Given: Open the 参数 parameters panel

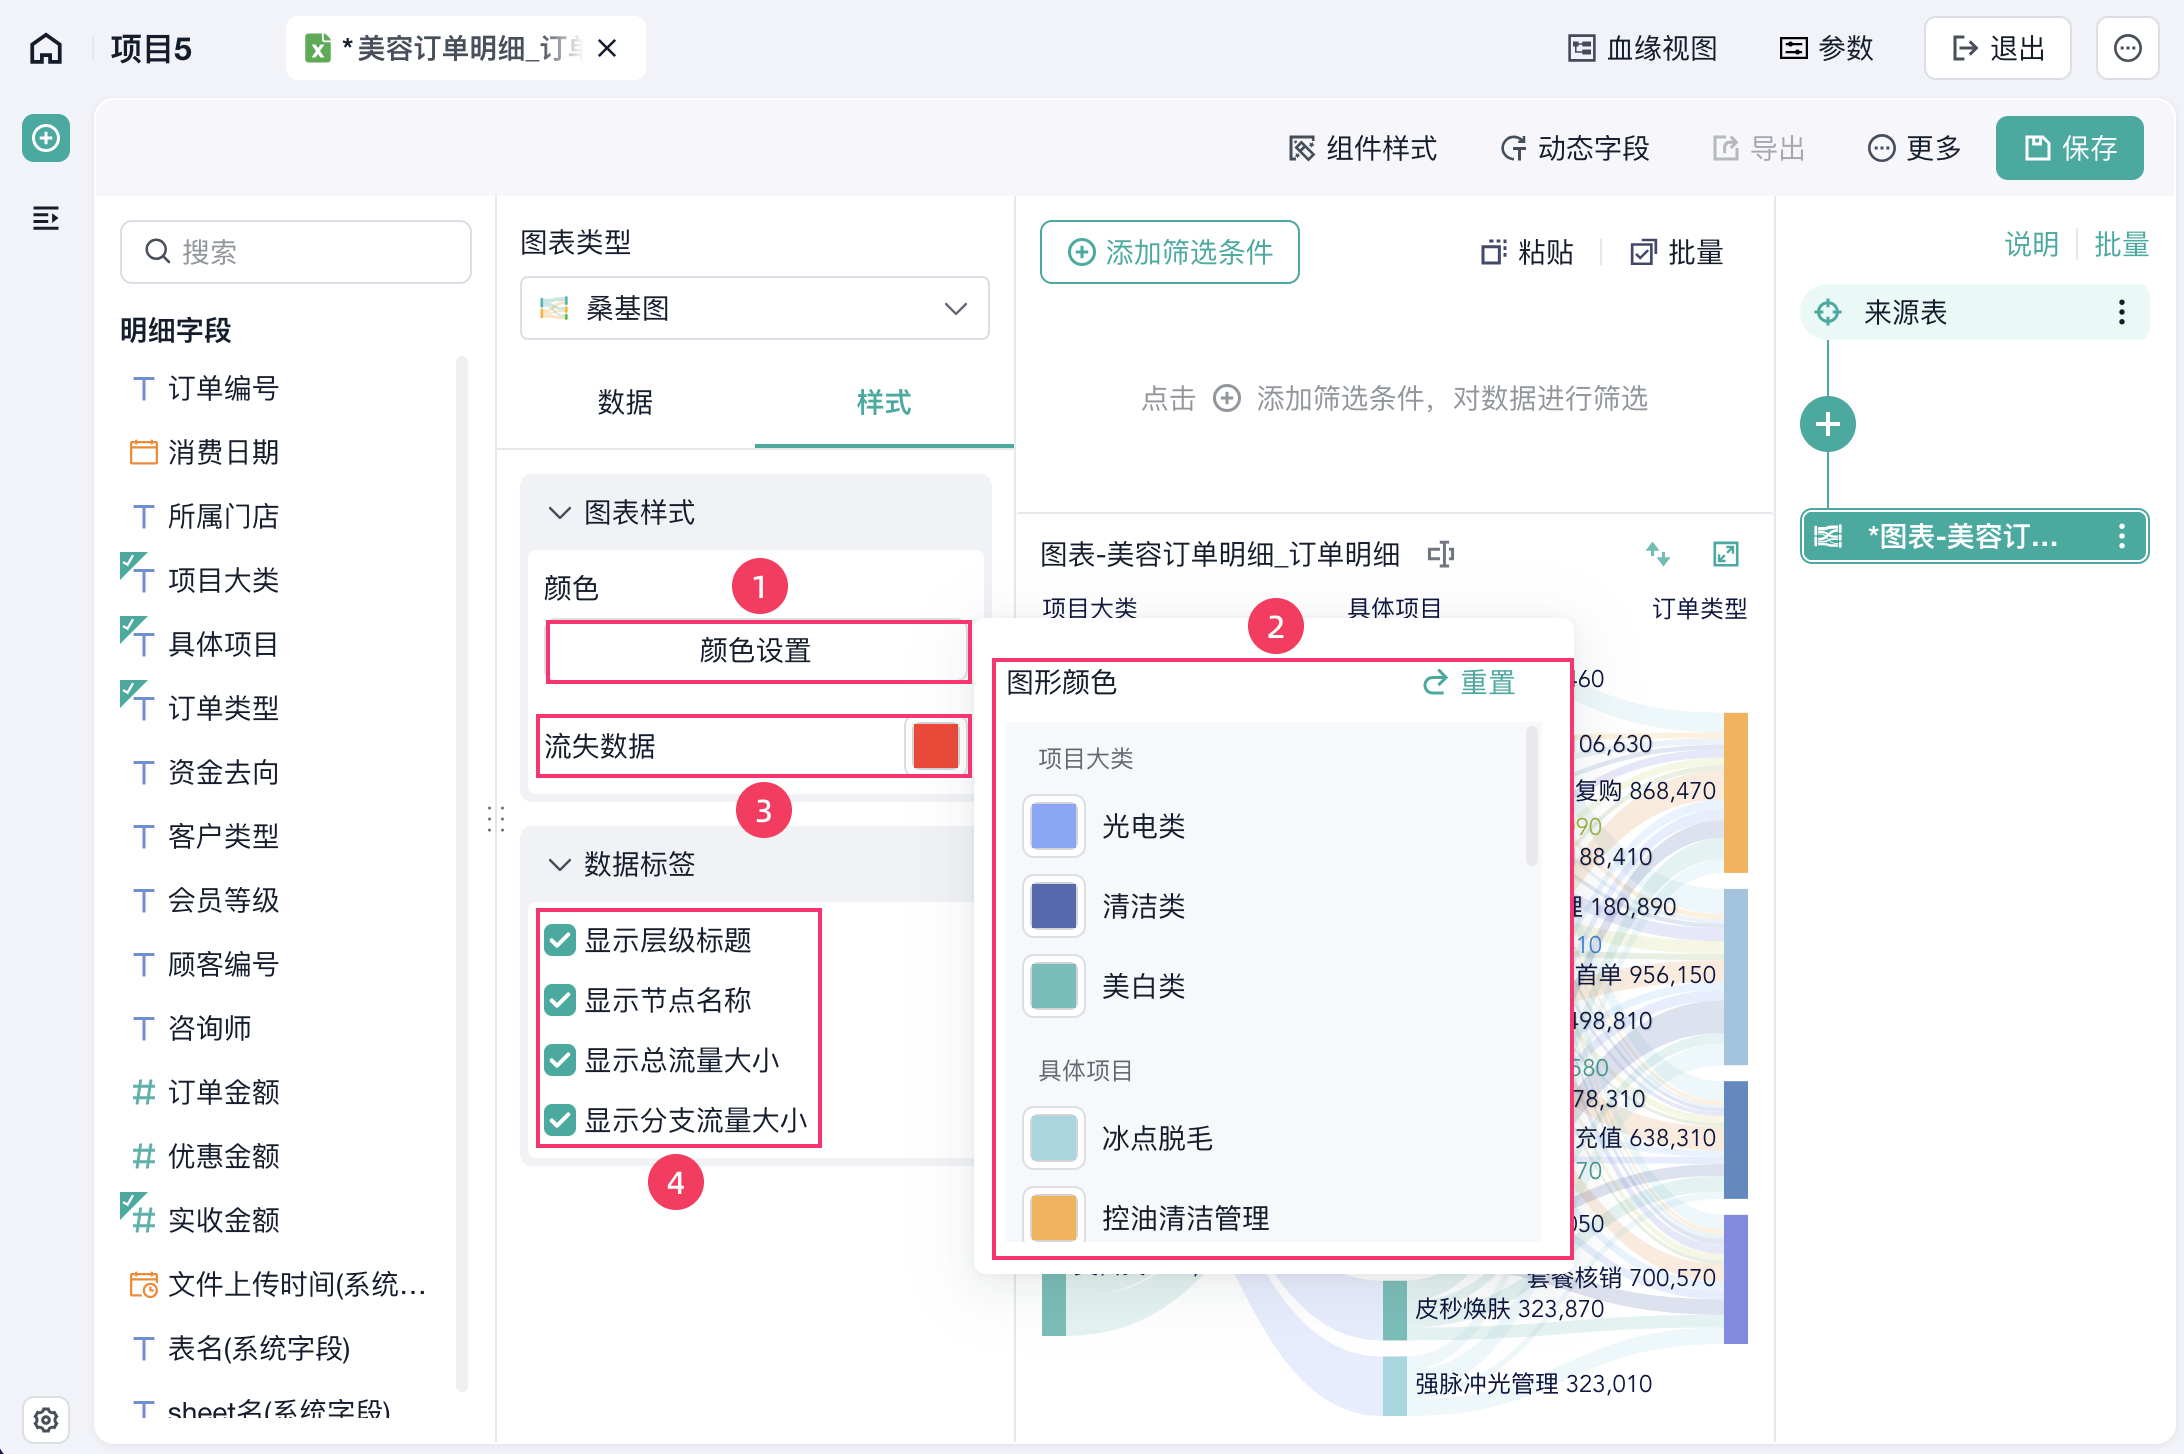Looking at the screenshot, I should (x=1826, y=48).
